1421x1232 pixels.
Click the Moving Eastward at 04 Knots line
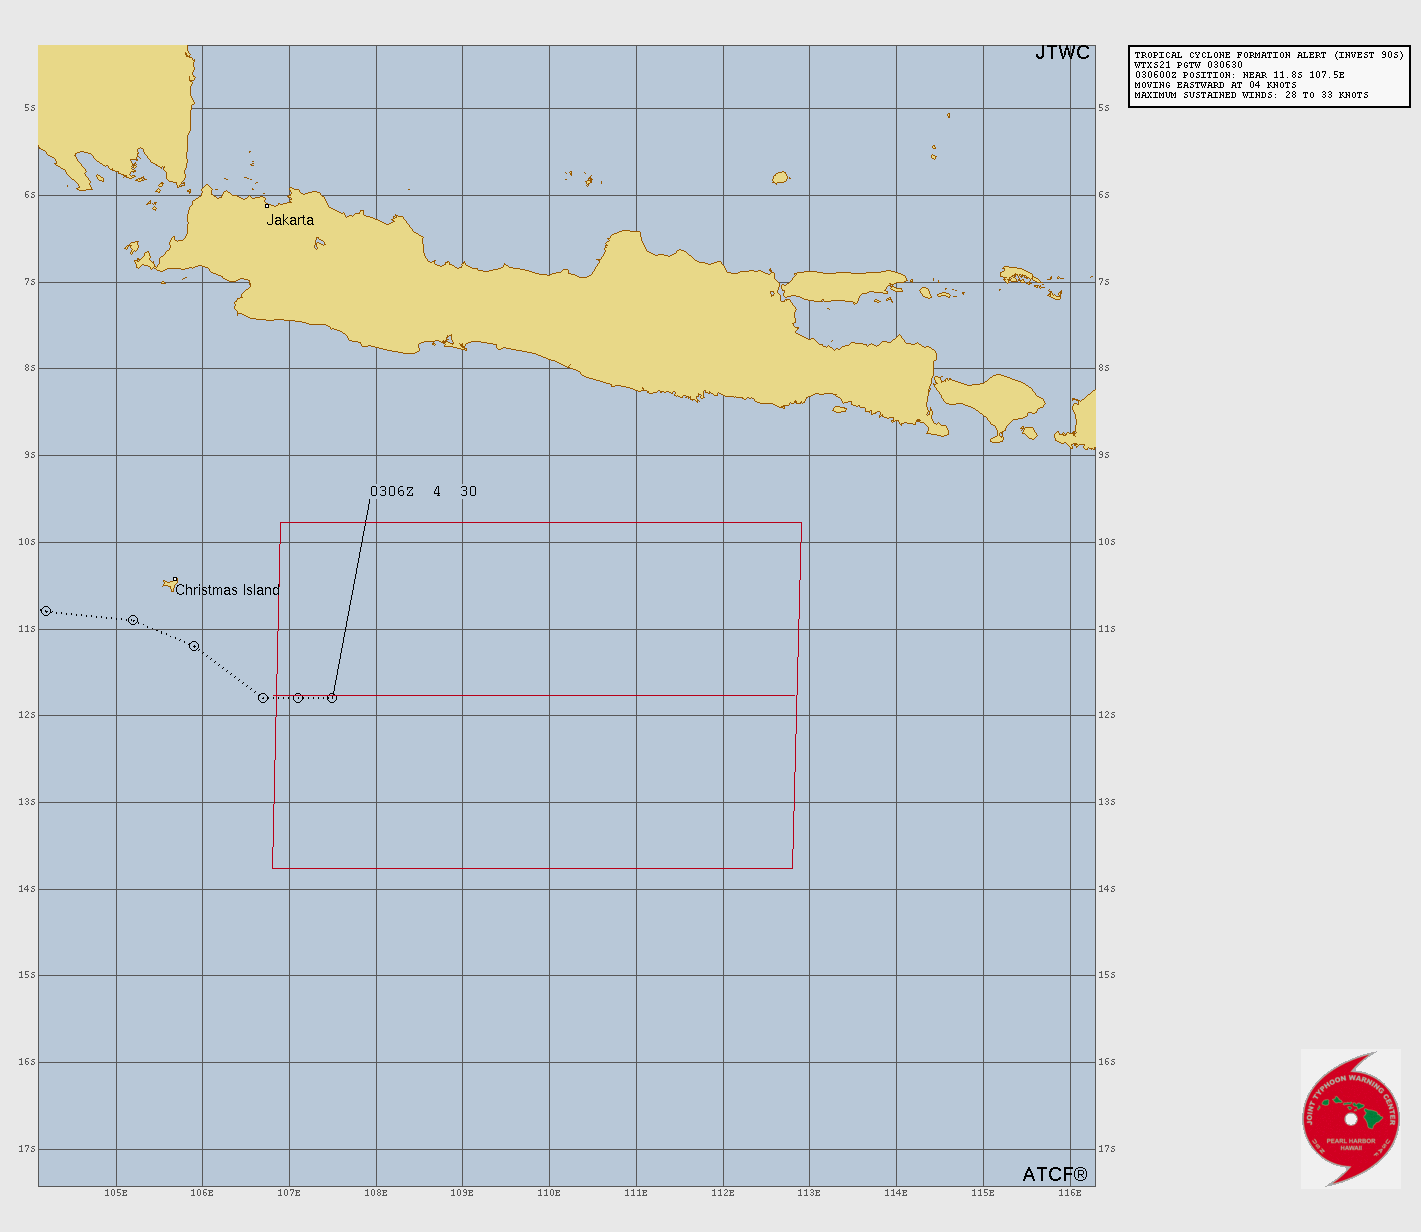click(1215, 85)
